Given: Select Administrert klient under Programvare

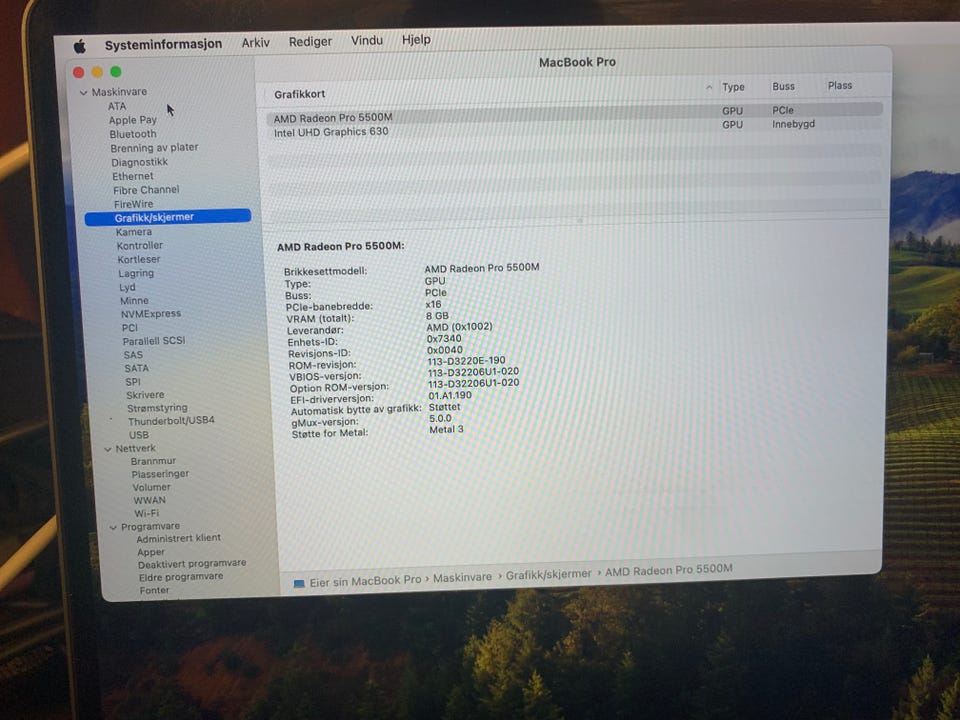Looking at the screenshot, I should 179,538.
